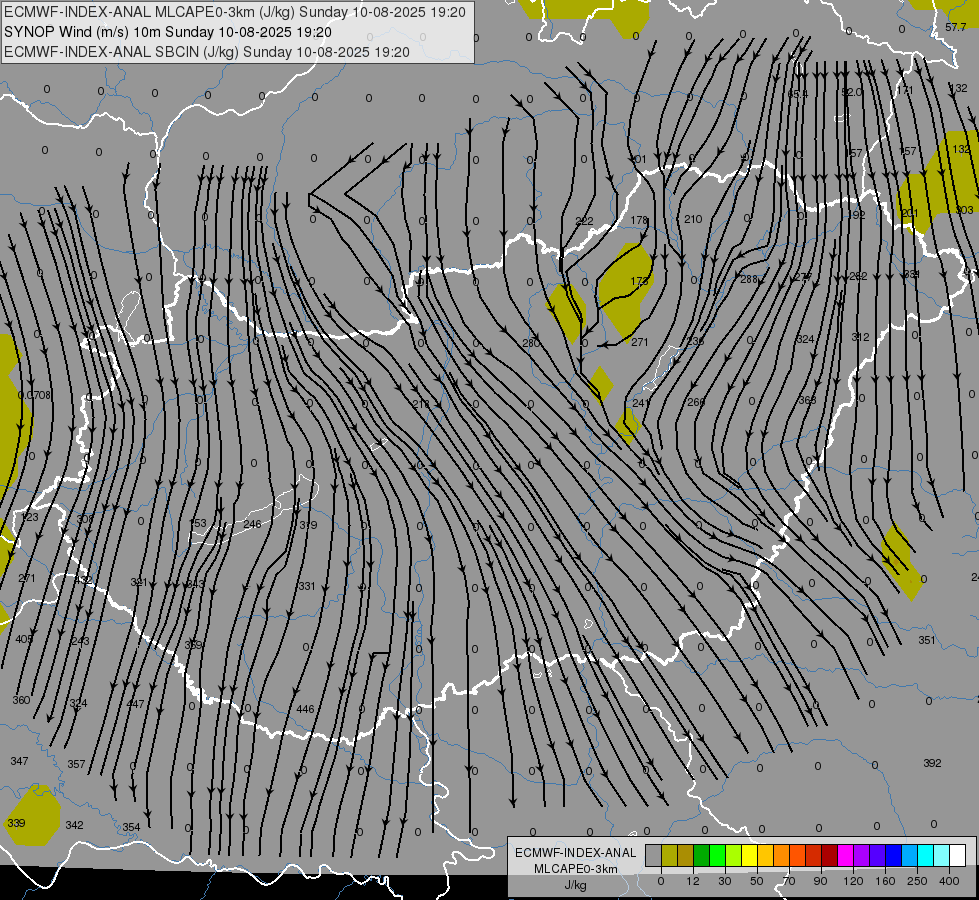
Task: Click the 57.7 value on the map
Action: tap(955, 27)
